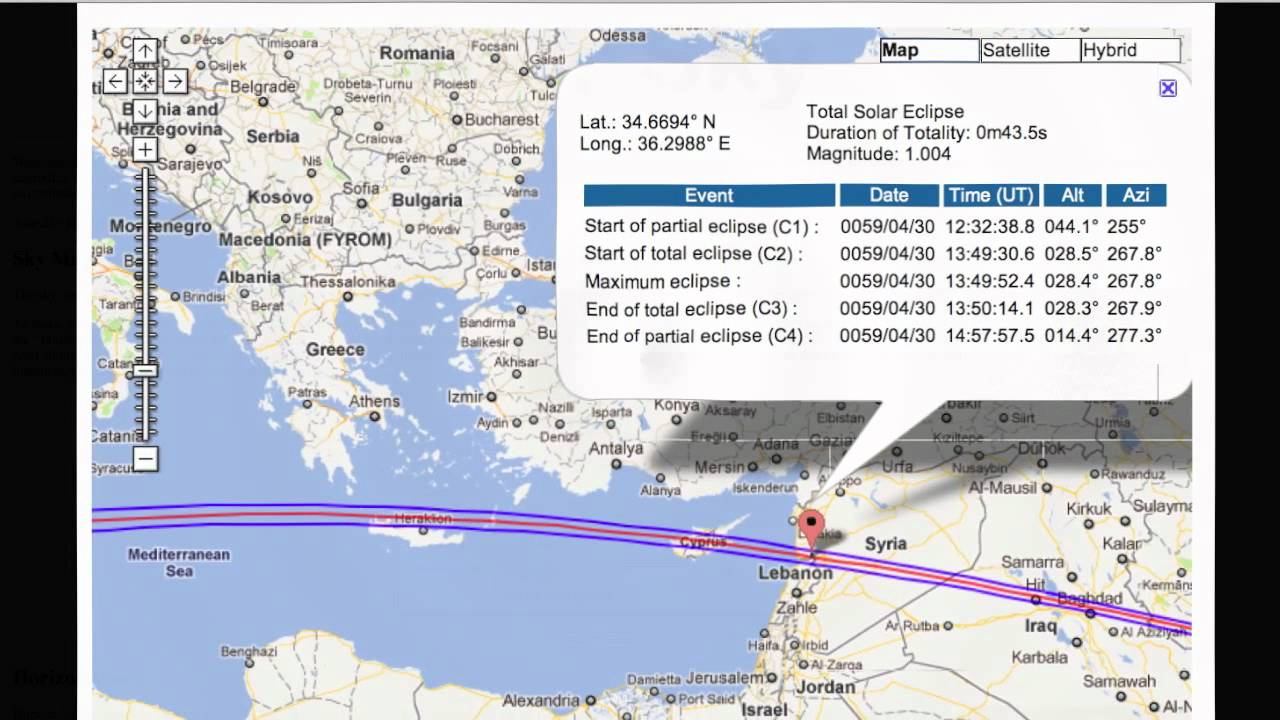Click the Alexandria city label
This screenshot has height=720, width=1280.
coord(541,700)
